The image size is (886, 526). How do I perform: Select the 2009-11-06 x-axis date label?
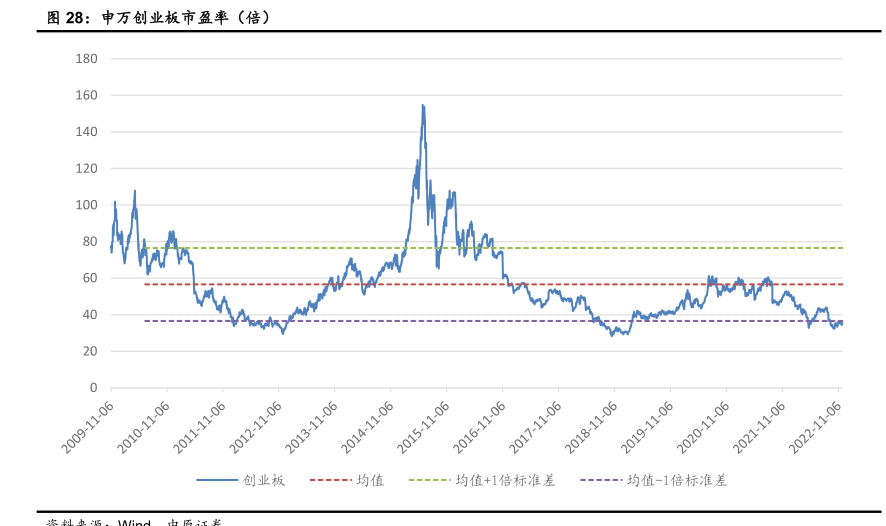(x=90, y=425)
